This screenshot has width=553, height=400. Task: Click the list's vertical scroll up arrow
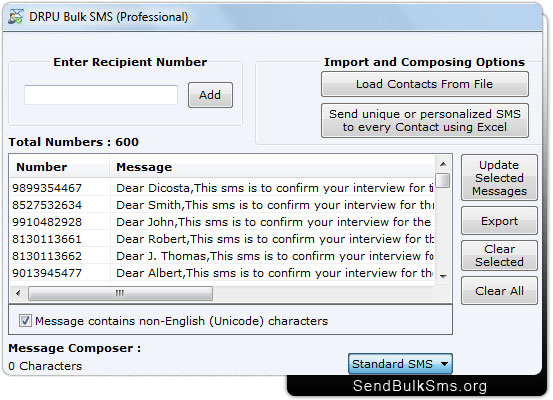pos(443,164)
